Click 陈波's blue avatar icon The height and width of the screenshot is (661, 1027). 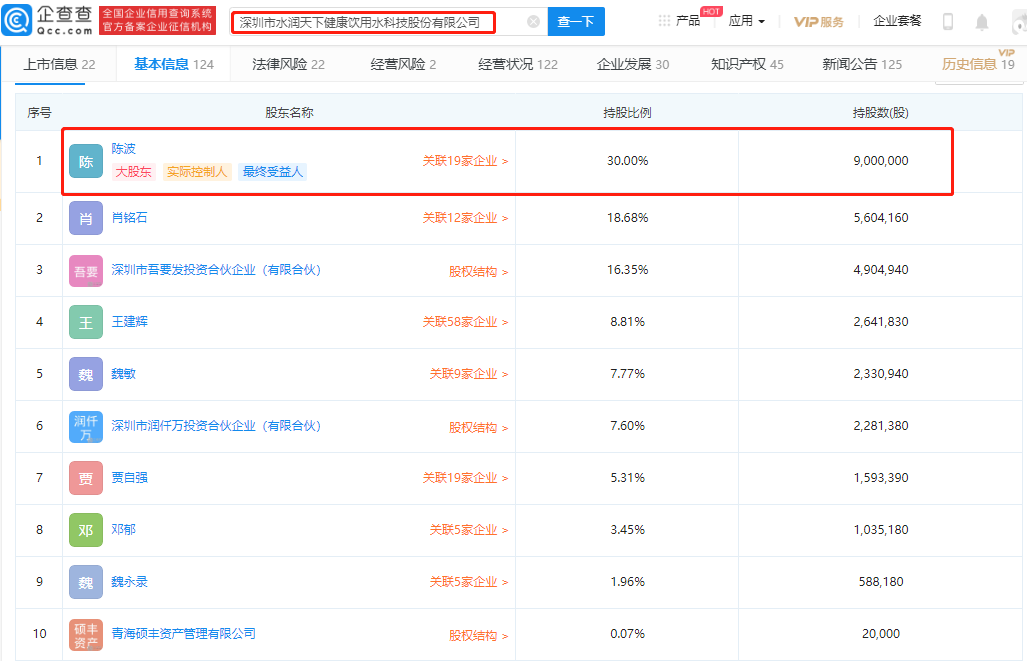86,161
